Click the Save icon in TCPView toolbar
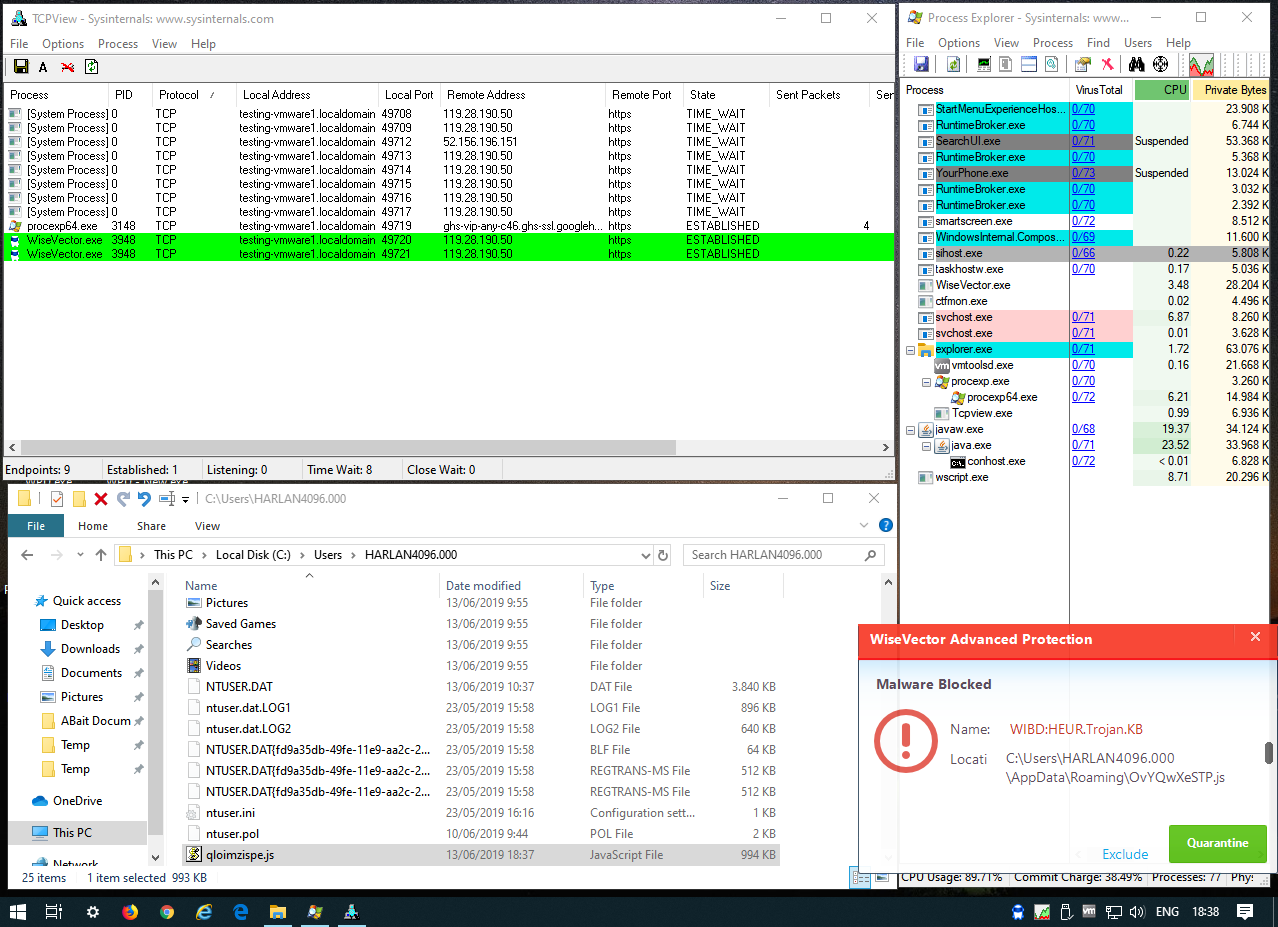The width and height of the screenshot is (1278, 927). tap(20, 67)
